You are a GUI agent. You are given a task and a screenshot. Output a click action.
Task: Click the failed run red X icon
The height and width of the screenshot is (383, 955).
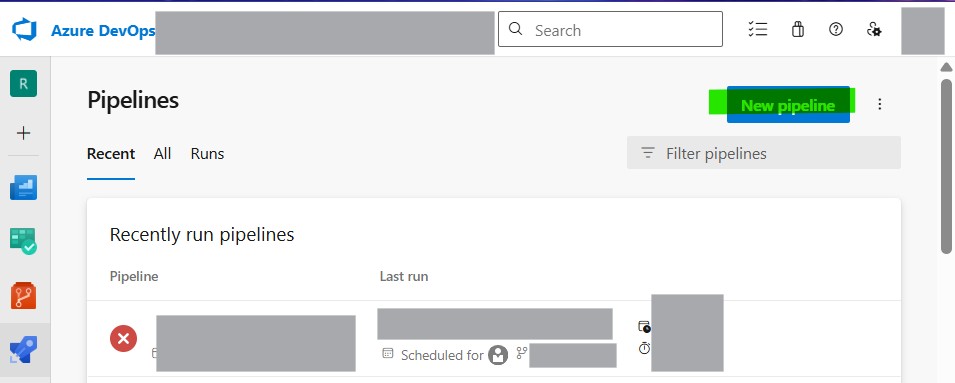click(124, 338)
